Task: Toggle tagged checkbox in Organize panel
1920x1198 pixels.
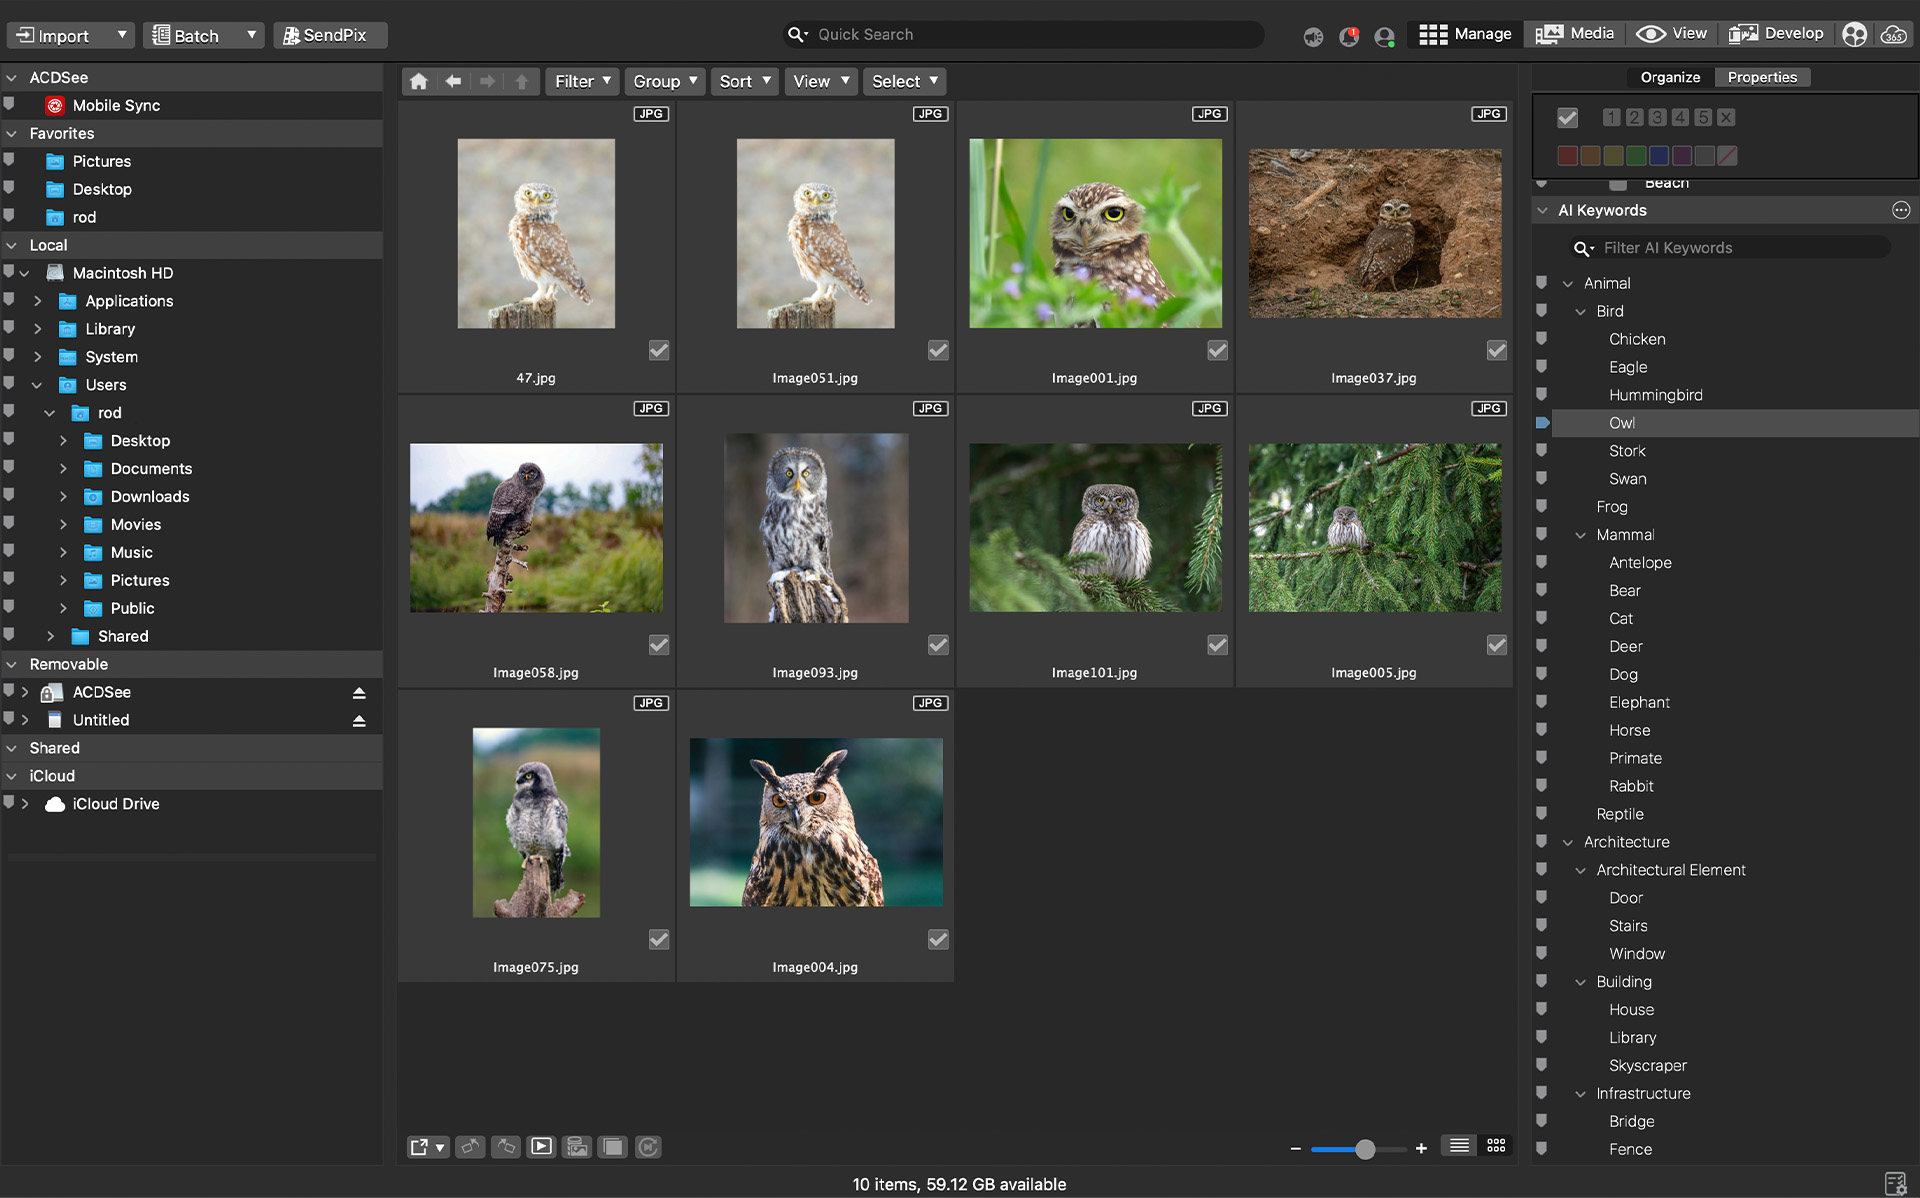Action: pyautogui.click(x=1567, y=118)
